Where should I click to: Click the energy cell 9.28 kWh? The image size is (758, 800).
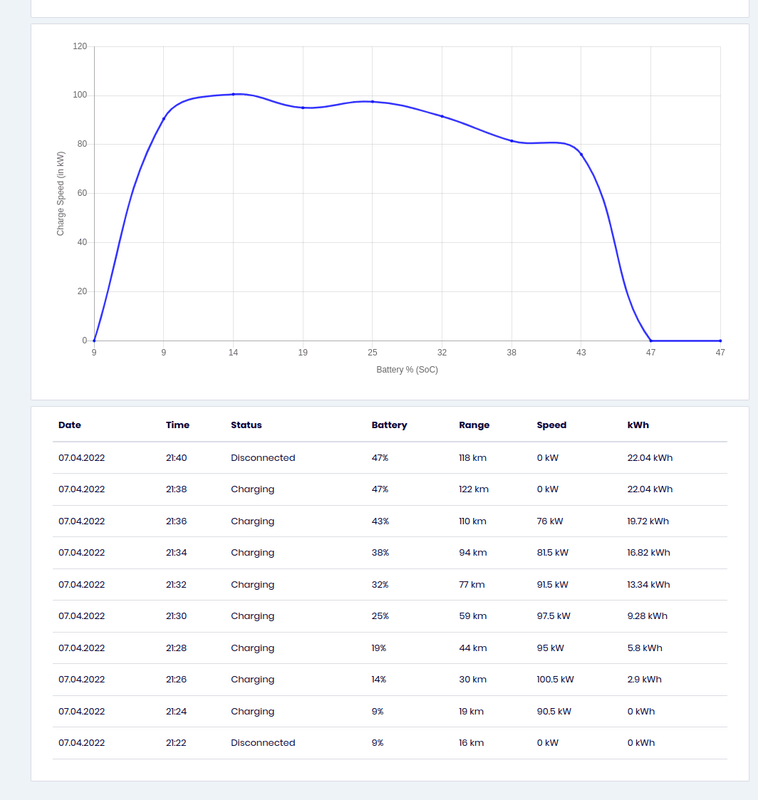[x=647, y=616]
